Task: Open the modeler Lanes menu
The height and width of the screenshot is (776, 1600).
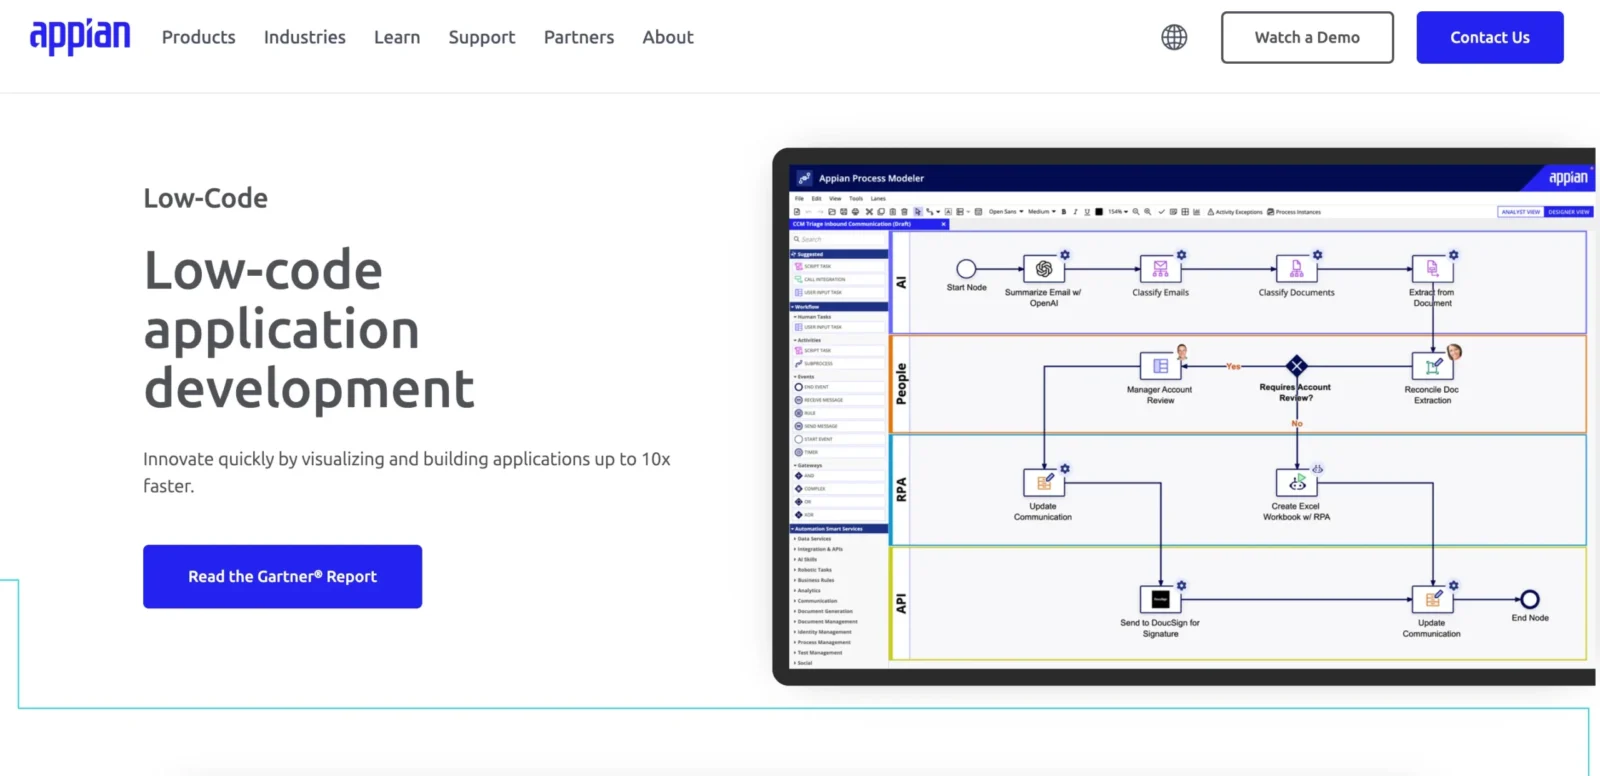Action: 878,199
